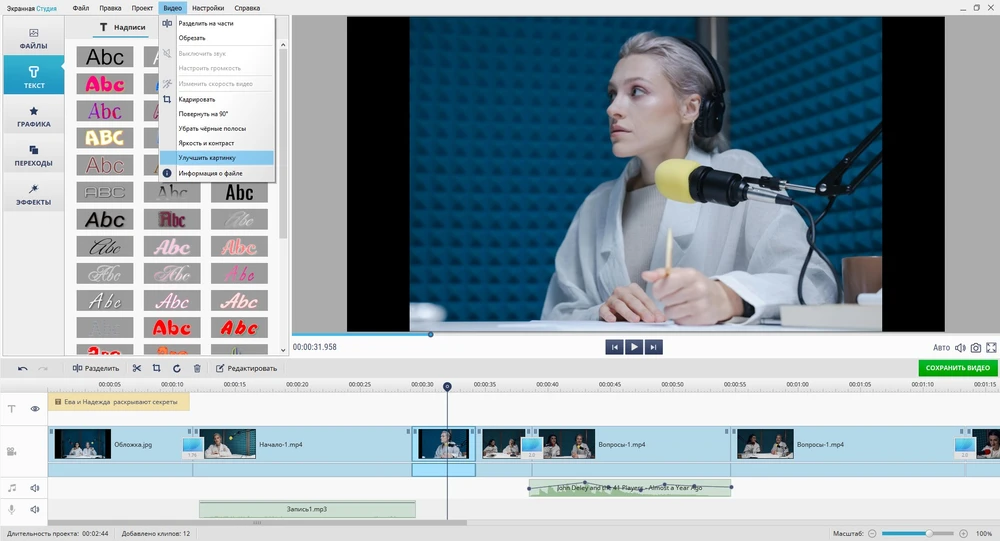
Task: Choose Улучшить картинку from Видео menu
Action: tap(207, 158)
